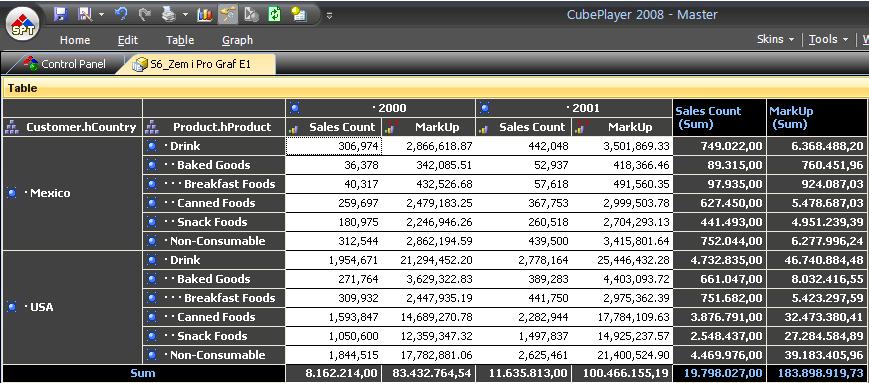Click the Print icon in toolbar
This screenshot has height=383, width=869.
(x=168, y=14)
